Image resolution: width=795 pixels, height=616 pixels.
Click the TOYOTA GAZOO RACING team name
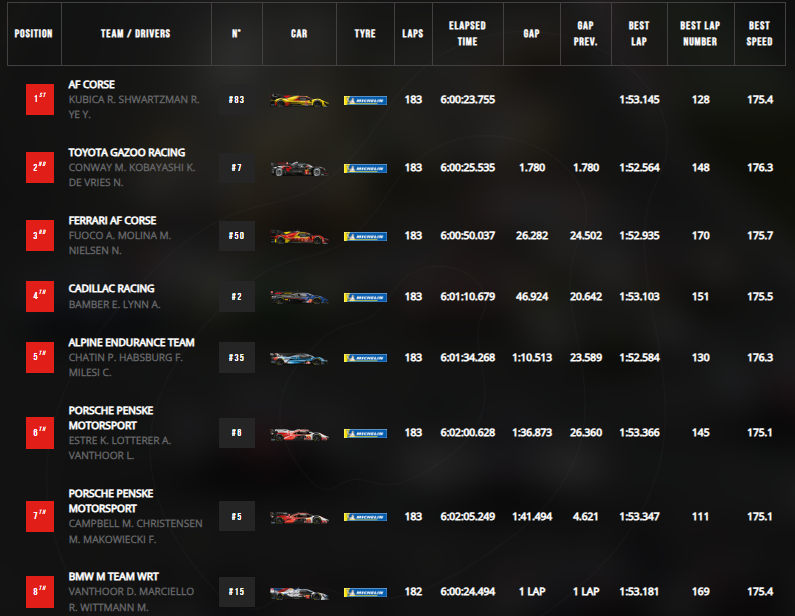point(127,153)
